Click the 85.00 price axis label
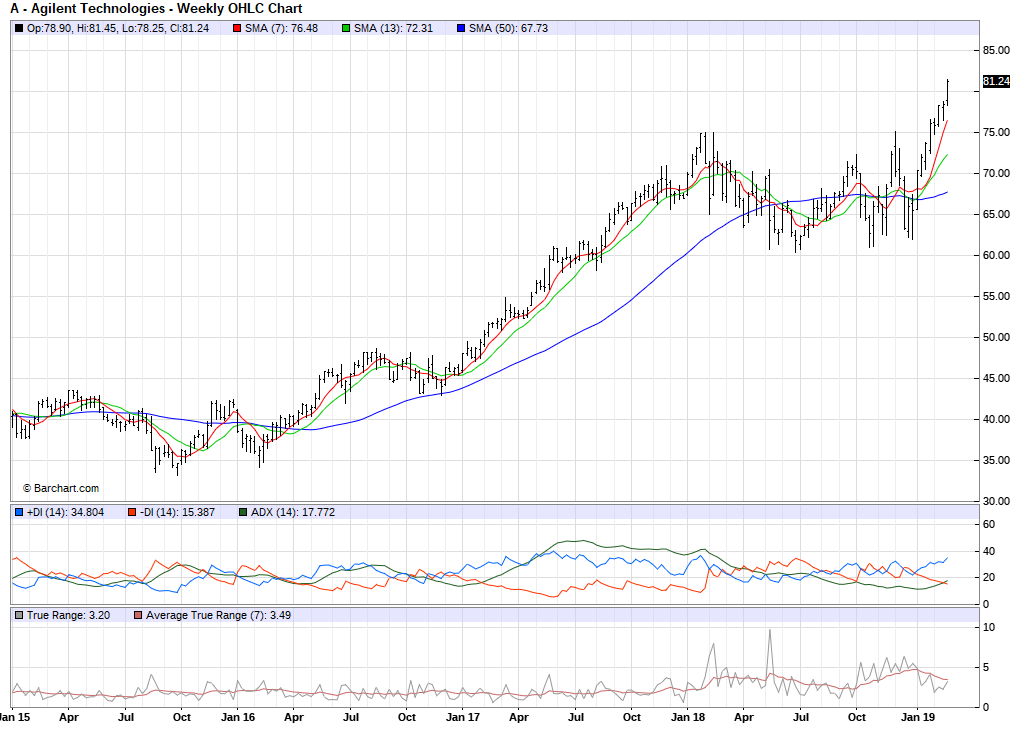Image resolution: width=1021 pixels, height=748 pixels. pyautogui.click(x=996, y=50)
